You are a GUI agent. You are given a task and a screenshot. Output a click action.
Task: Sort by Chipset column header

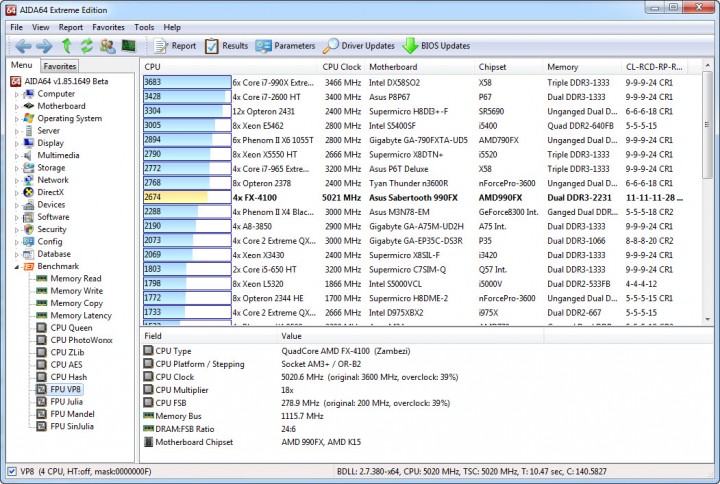tap(508, 67)
